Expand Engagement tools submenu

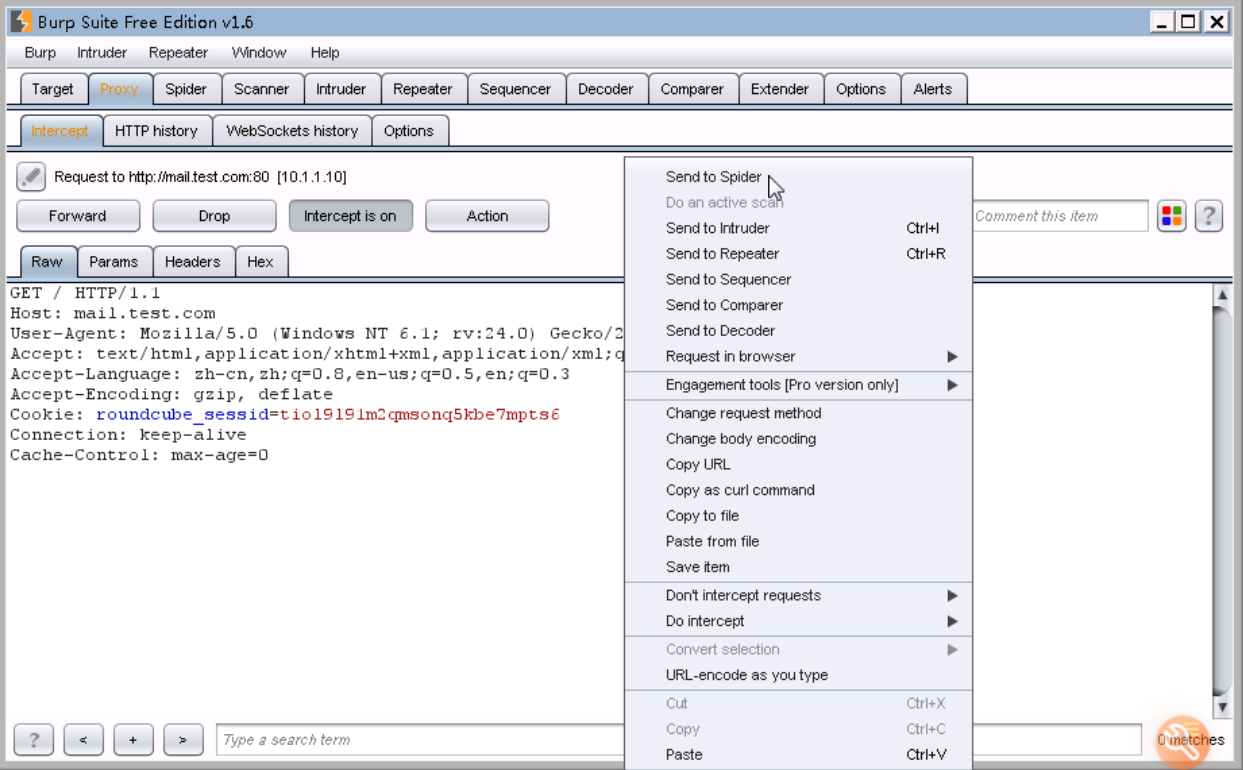[798, 385]
